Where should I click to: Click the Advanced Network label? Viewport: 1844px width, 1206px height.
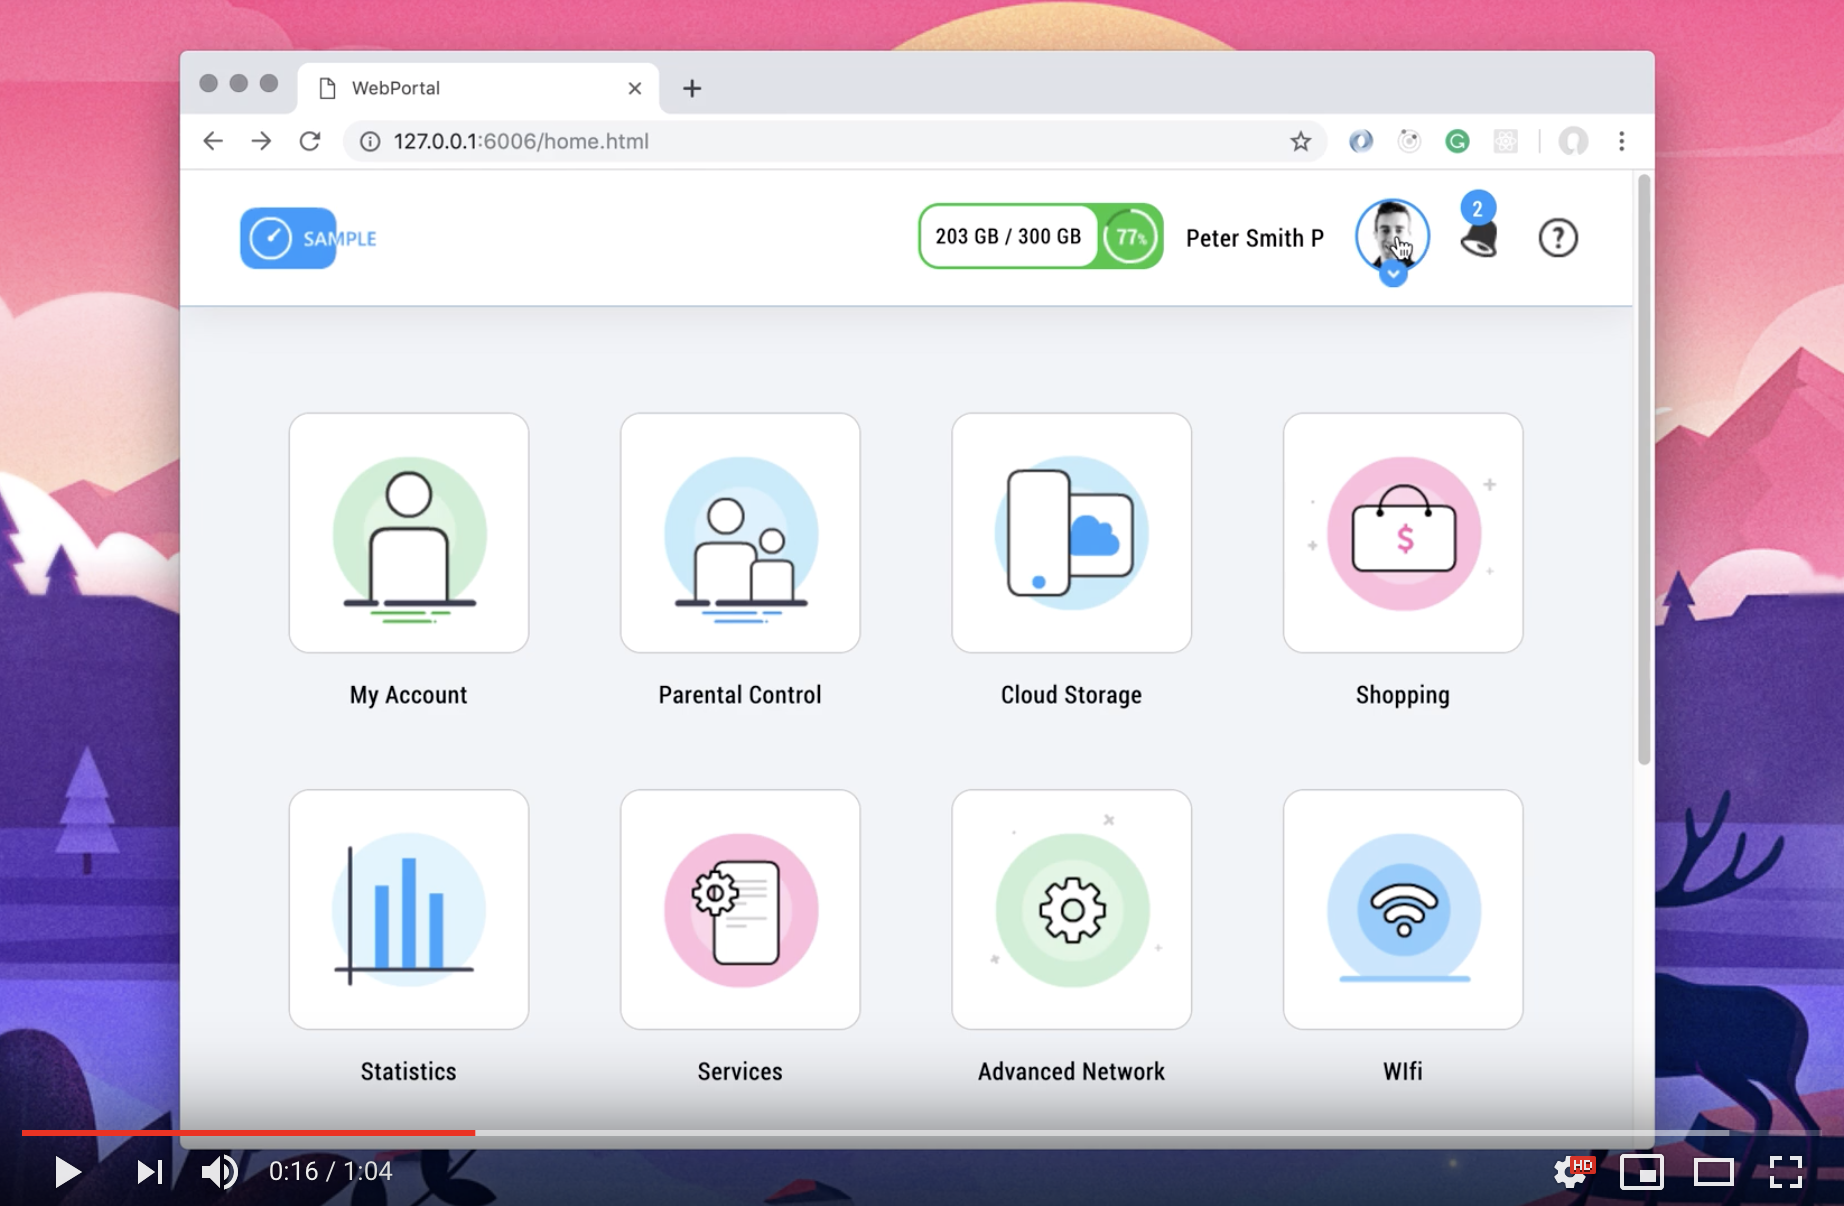[1072, 1072]
